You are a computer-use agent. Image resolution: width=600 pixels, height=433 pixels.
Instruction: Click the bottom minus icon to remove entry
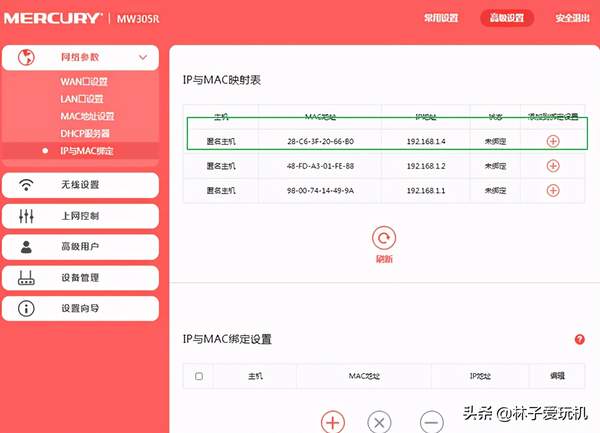(x=431, y=422)
